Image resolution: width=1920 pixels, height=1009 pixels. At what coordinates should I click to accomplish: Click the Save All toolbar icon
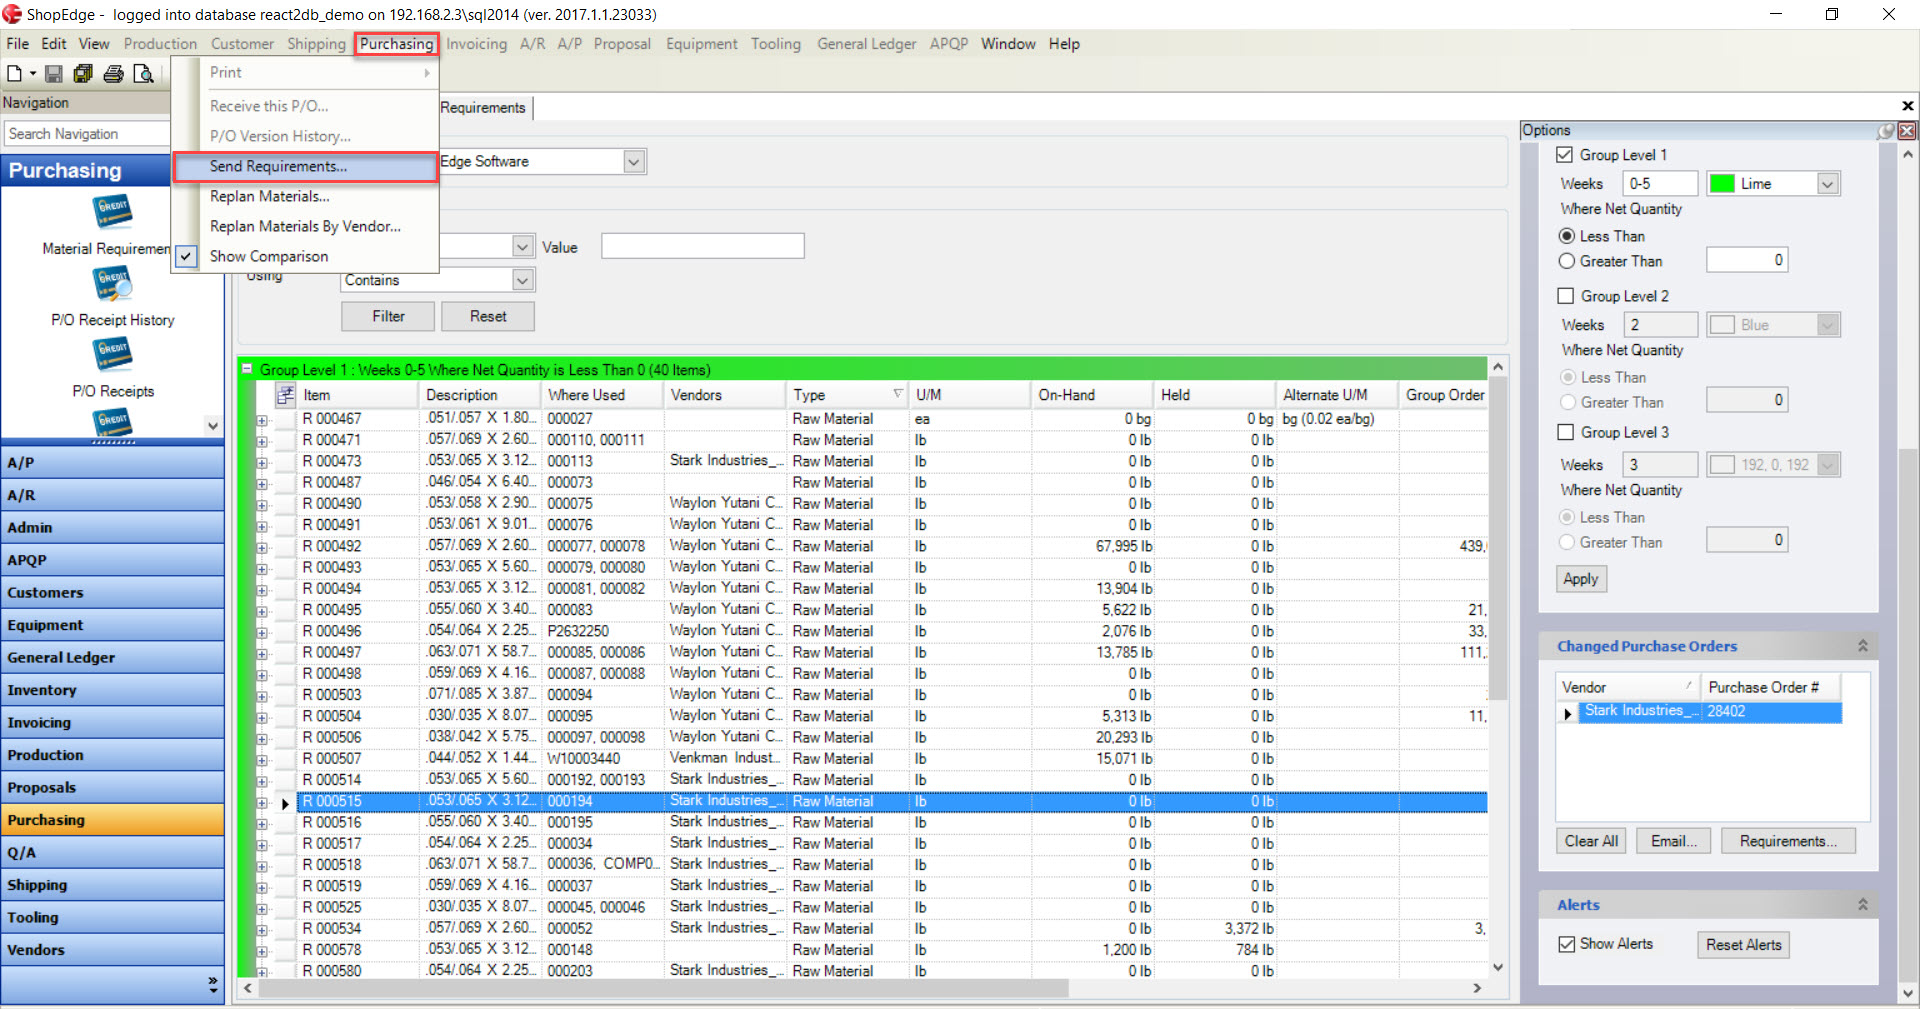coord(83,73)
